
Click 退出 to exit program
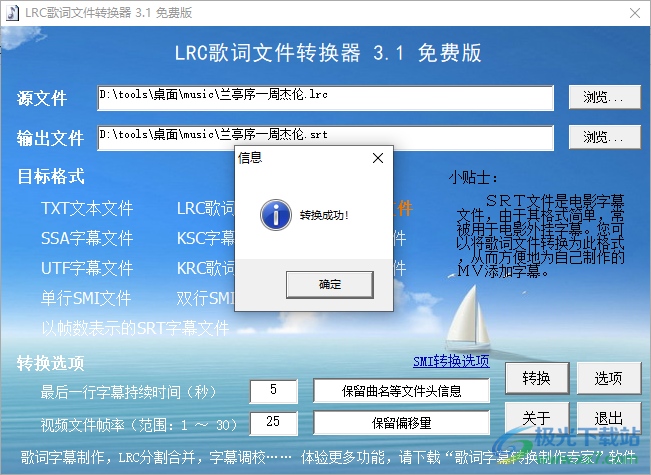tap(609, 418)
